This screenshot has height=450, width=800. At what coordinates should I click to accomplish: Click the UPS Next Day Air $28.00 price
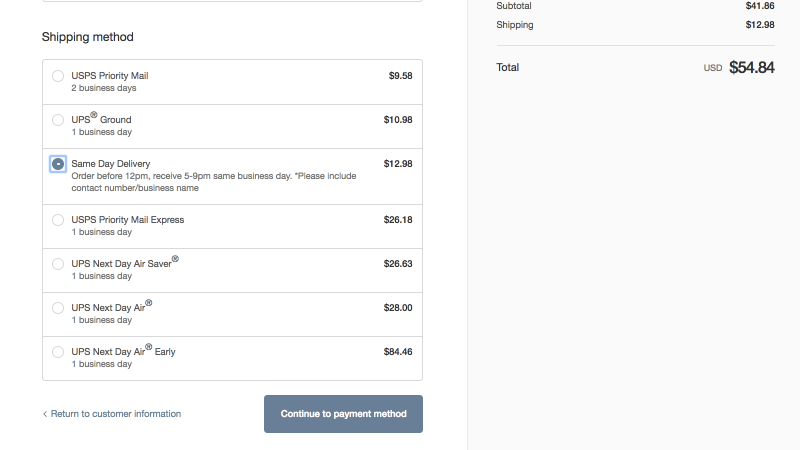click(398, 308)
